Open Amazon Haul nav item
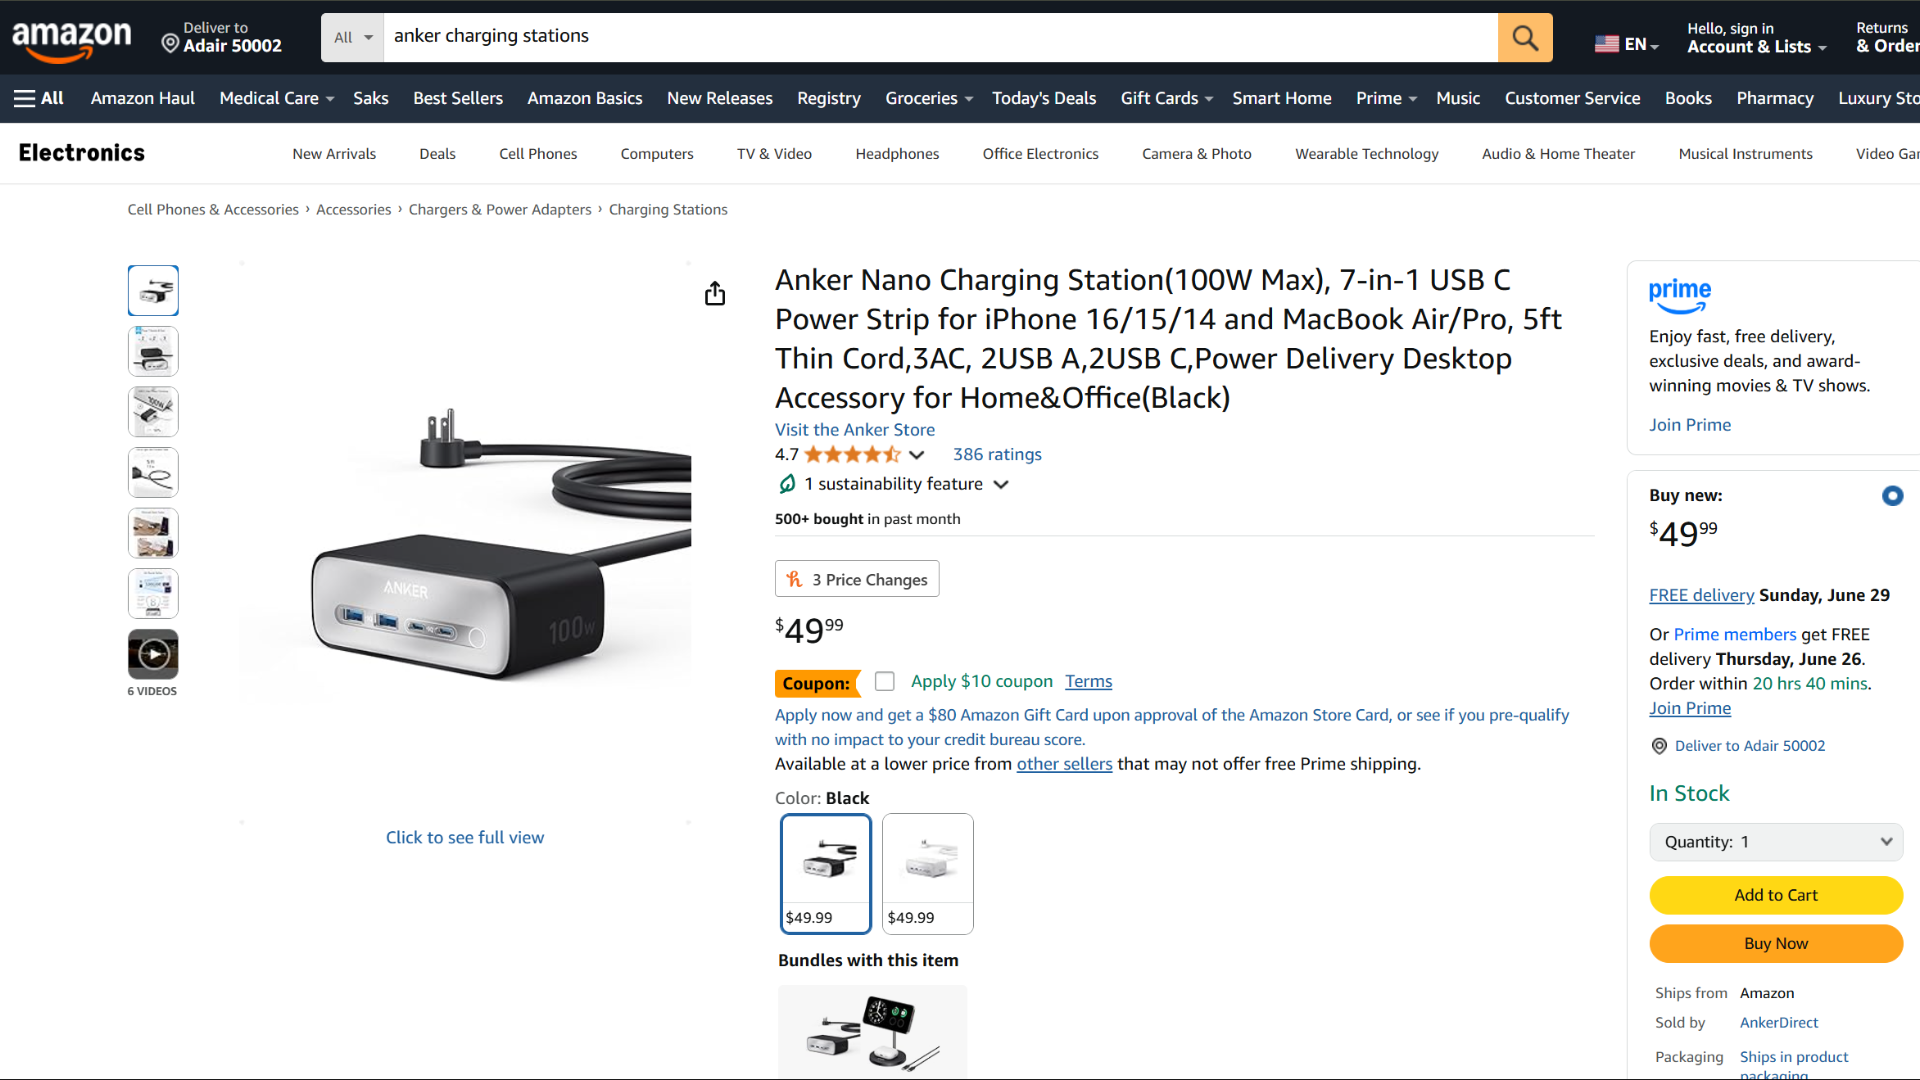The height and width of the screenshot is (1080, 1920). tap(143, 98)
